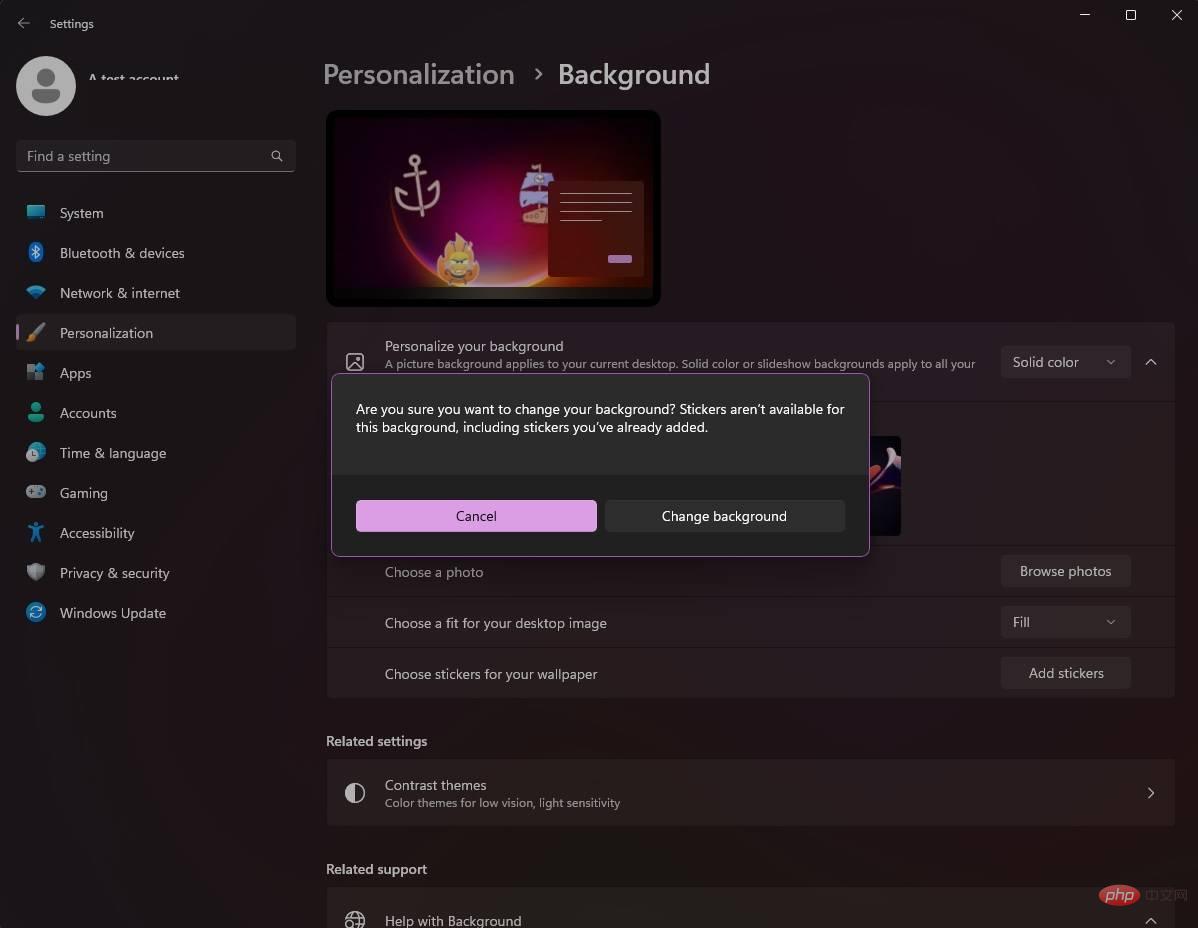This screenshot has width=1198, height=928.
Task: Select Personalization in the sidebar
Action: (156, 333)
